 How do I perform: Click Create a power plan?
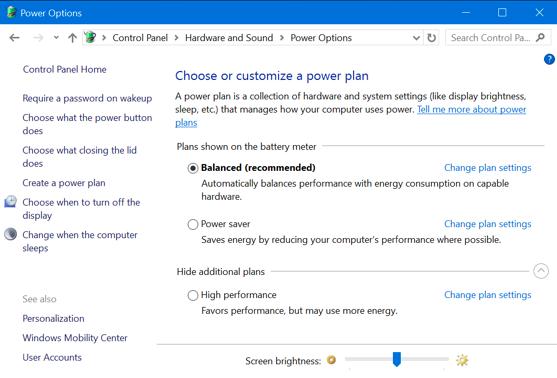click(x=64, y=183)
